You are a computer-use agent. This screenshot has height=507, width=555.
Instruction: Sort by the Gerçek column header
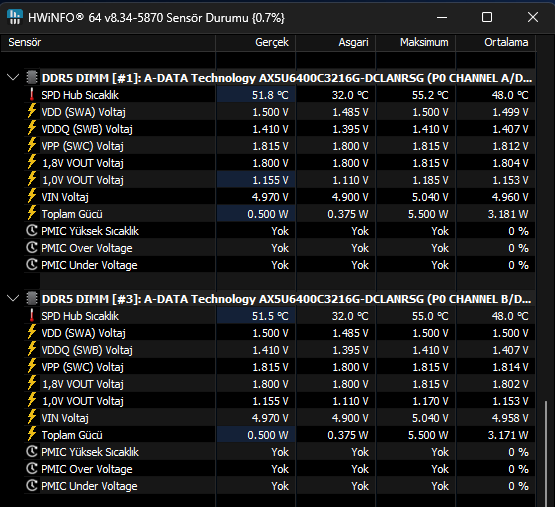click(256, 42)
